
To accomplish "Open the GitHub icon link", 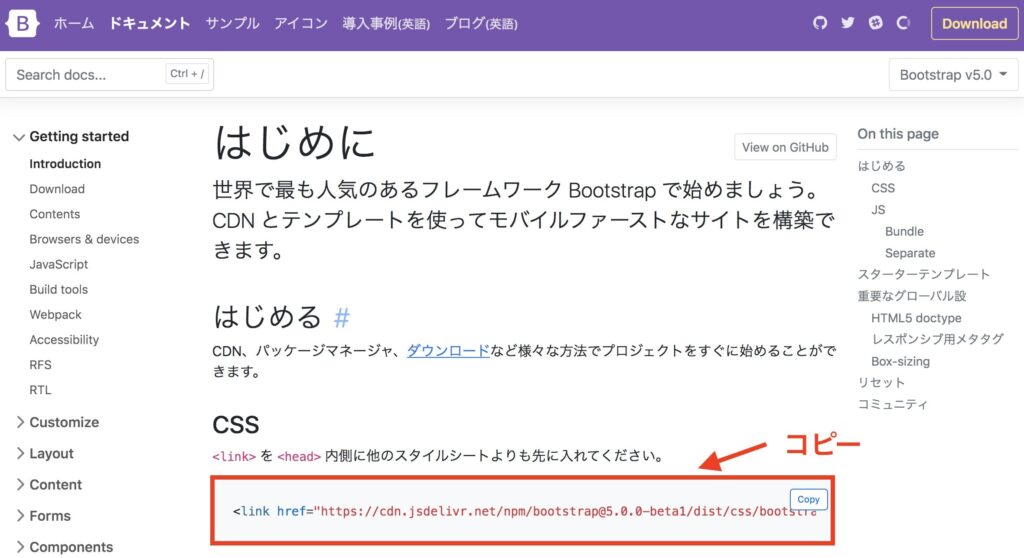I will (820, 23).
